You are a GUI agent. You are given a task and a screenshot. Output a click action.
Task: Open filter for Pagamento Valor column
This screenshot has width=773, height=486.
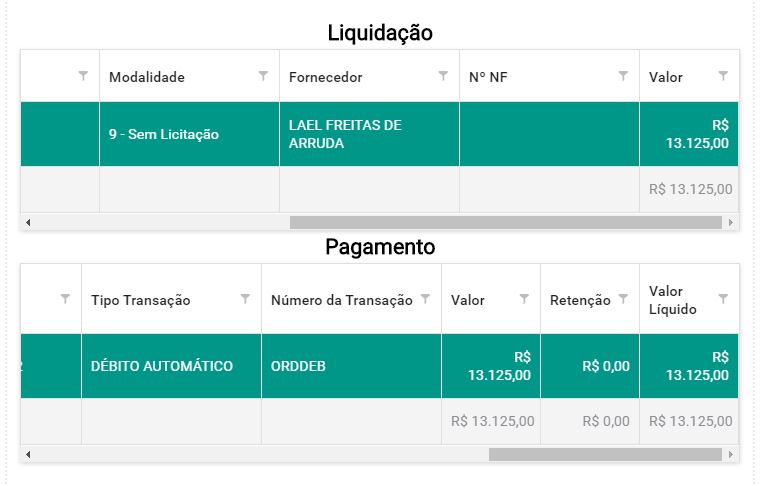click(x=524, y=299)
